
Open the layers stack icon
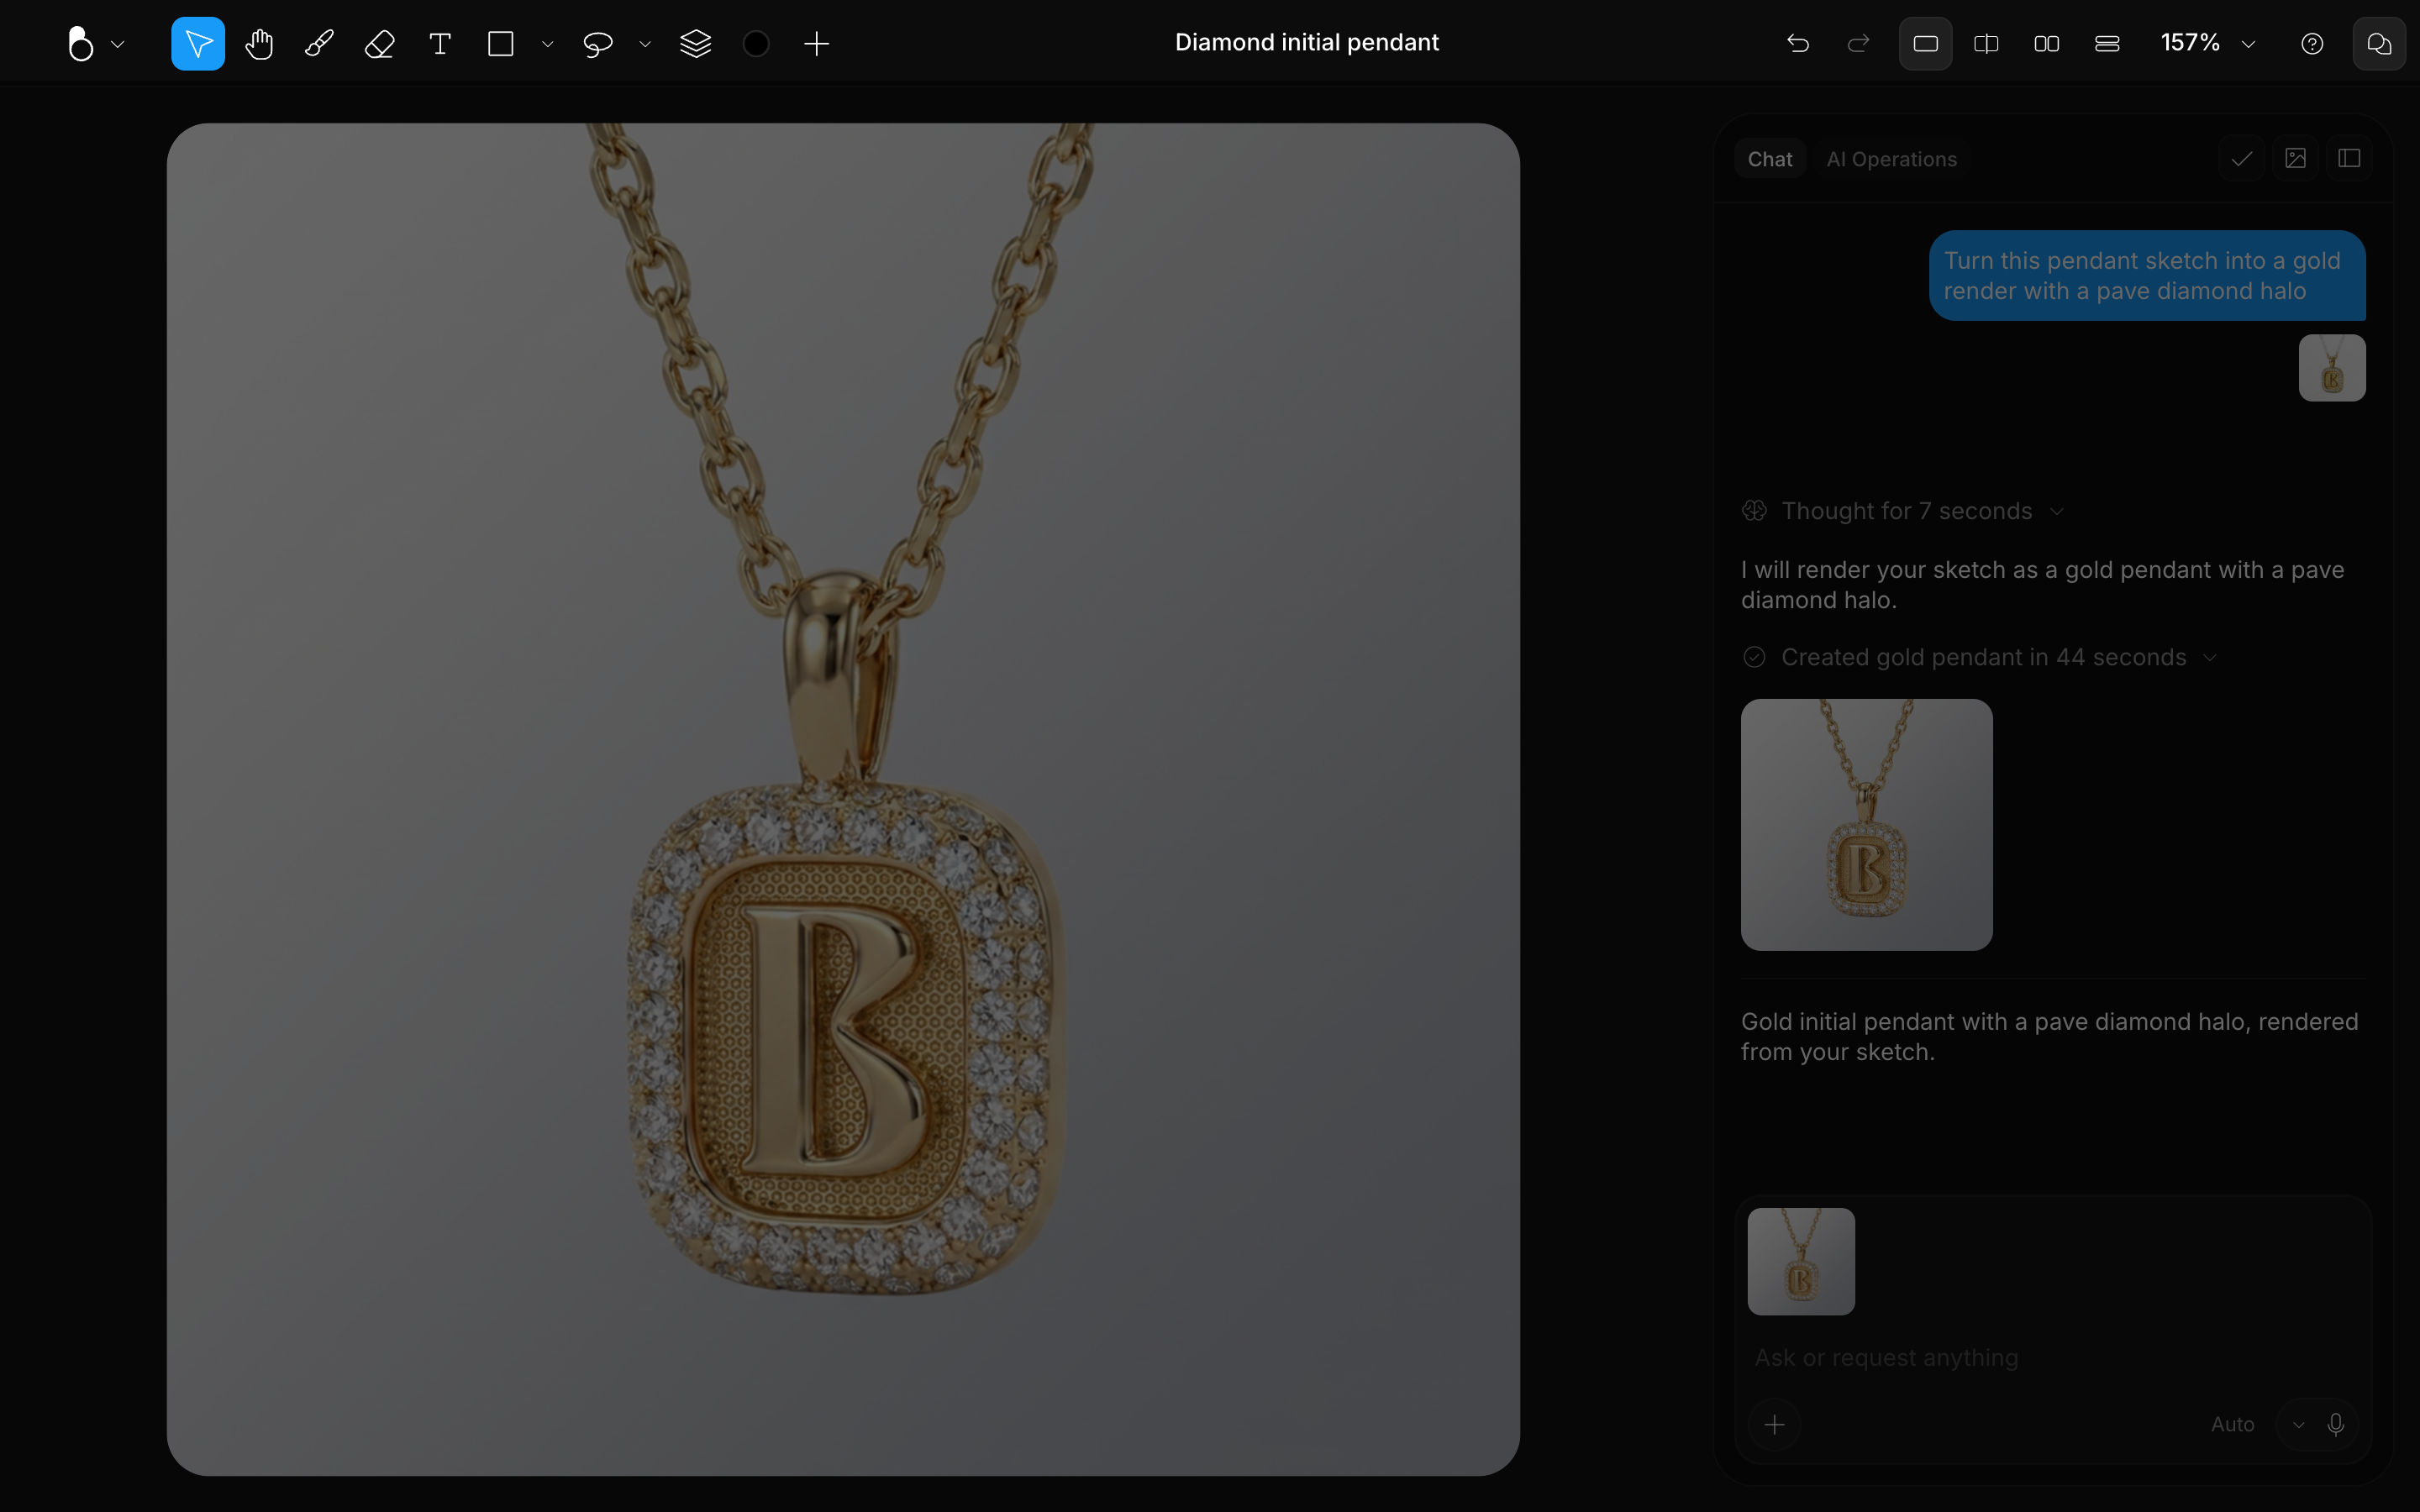tap(695, 43)
